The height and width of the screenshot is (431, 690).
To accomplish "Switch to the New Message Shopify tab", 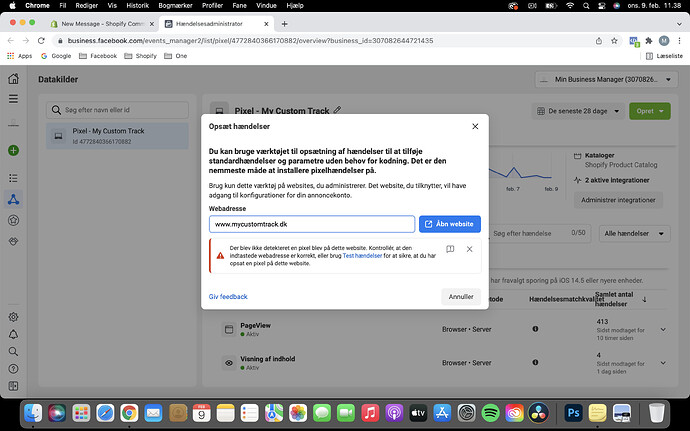I will point(102,24).
